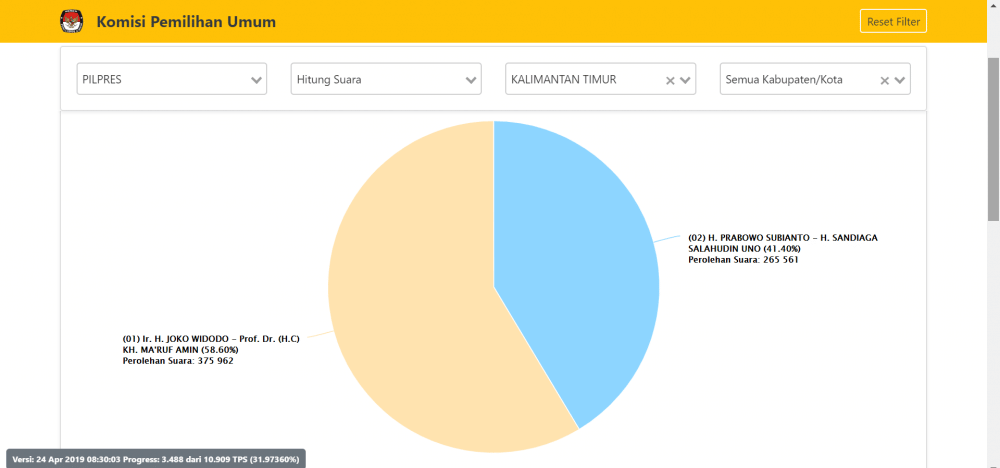Screen dimensions: 1000x468
Task: Click Perolehan Suara 265 561 text
Action: coord(743,260)
